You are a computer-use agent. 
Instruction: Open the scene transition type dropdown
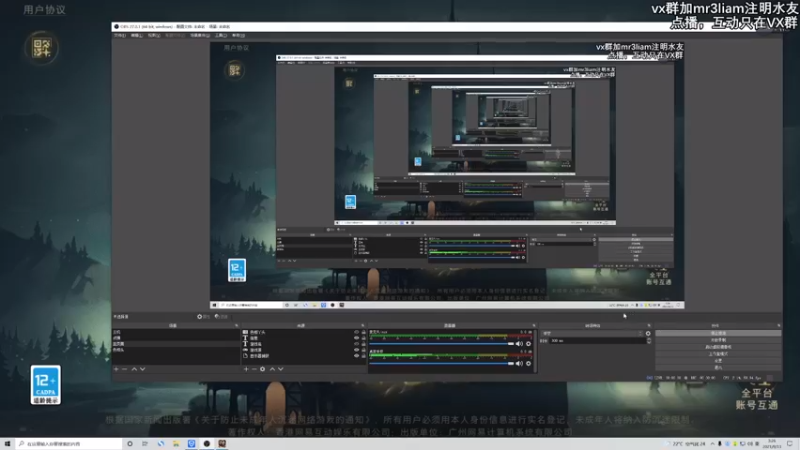(592, 333)
